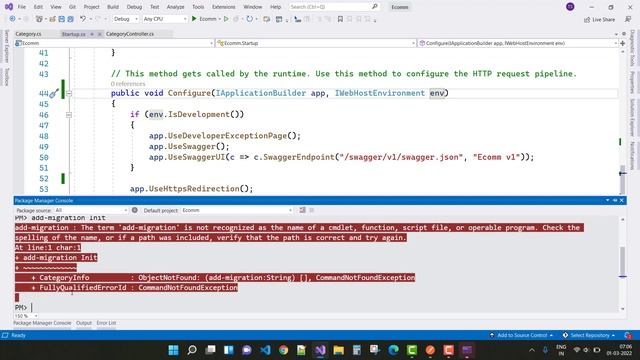
Task: Open the Debug menu
Action: (x=134, y=7)
